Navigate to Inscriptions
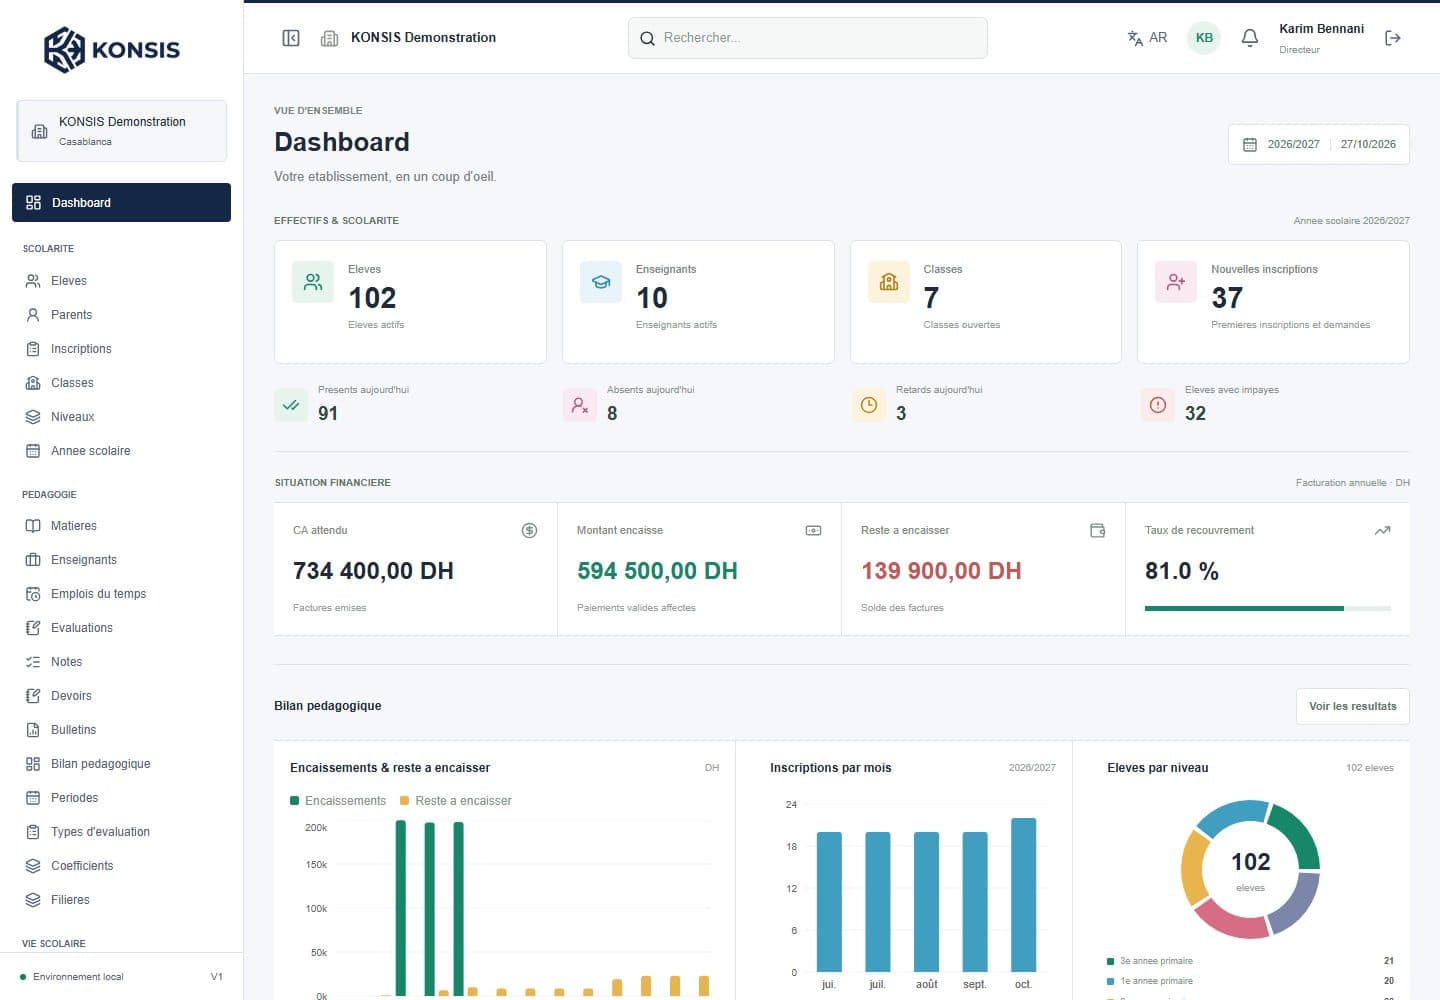The height and width of the screenshot is (1000, 1440). tap(121, 349)
